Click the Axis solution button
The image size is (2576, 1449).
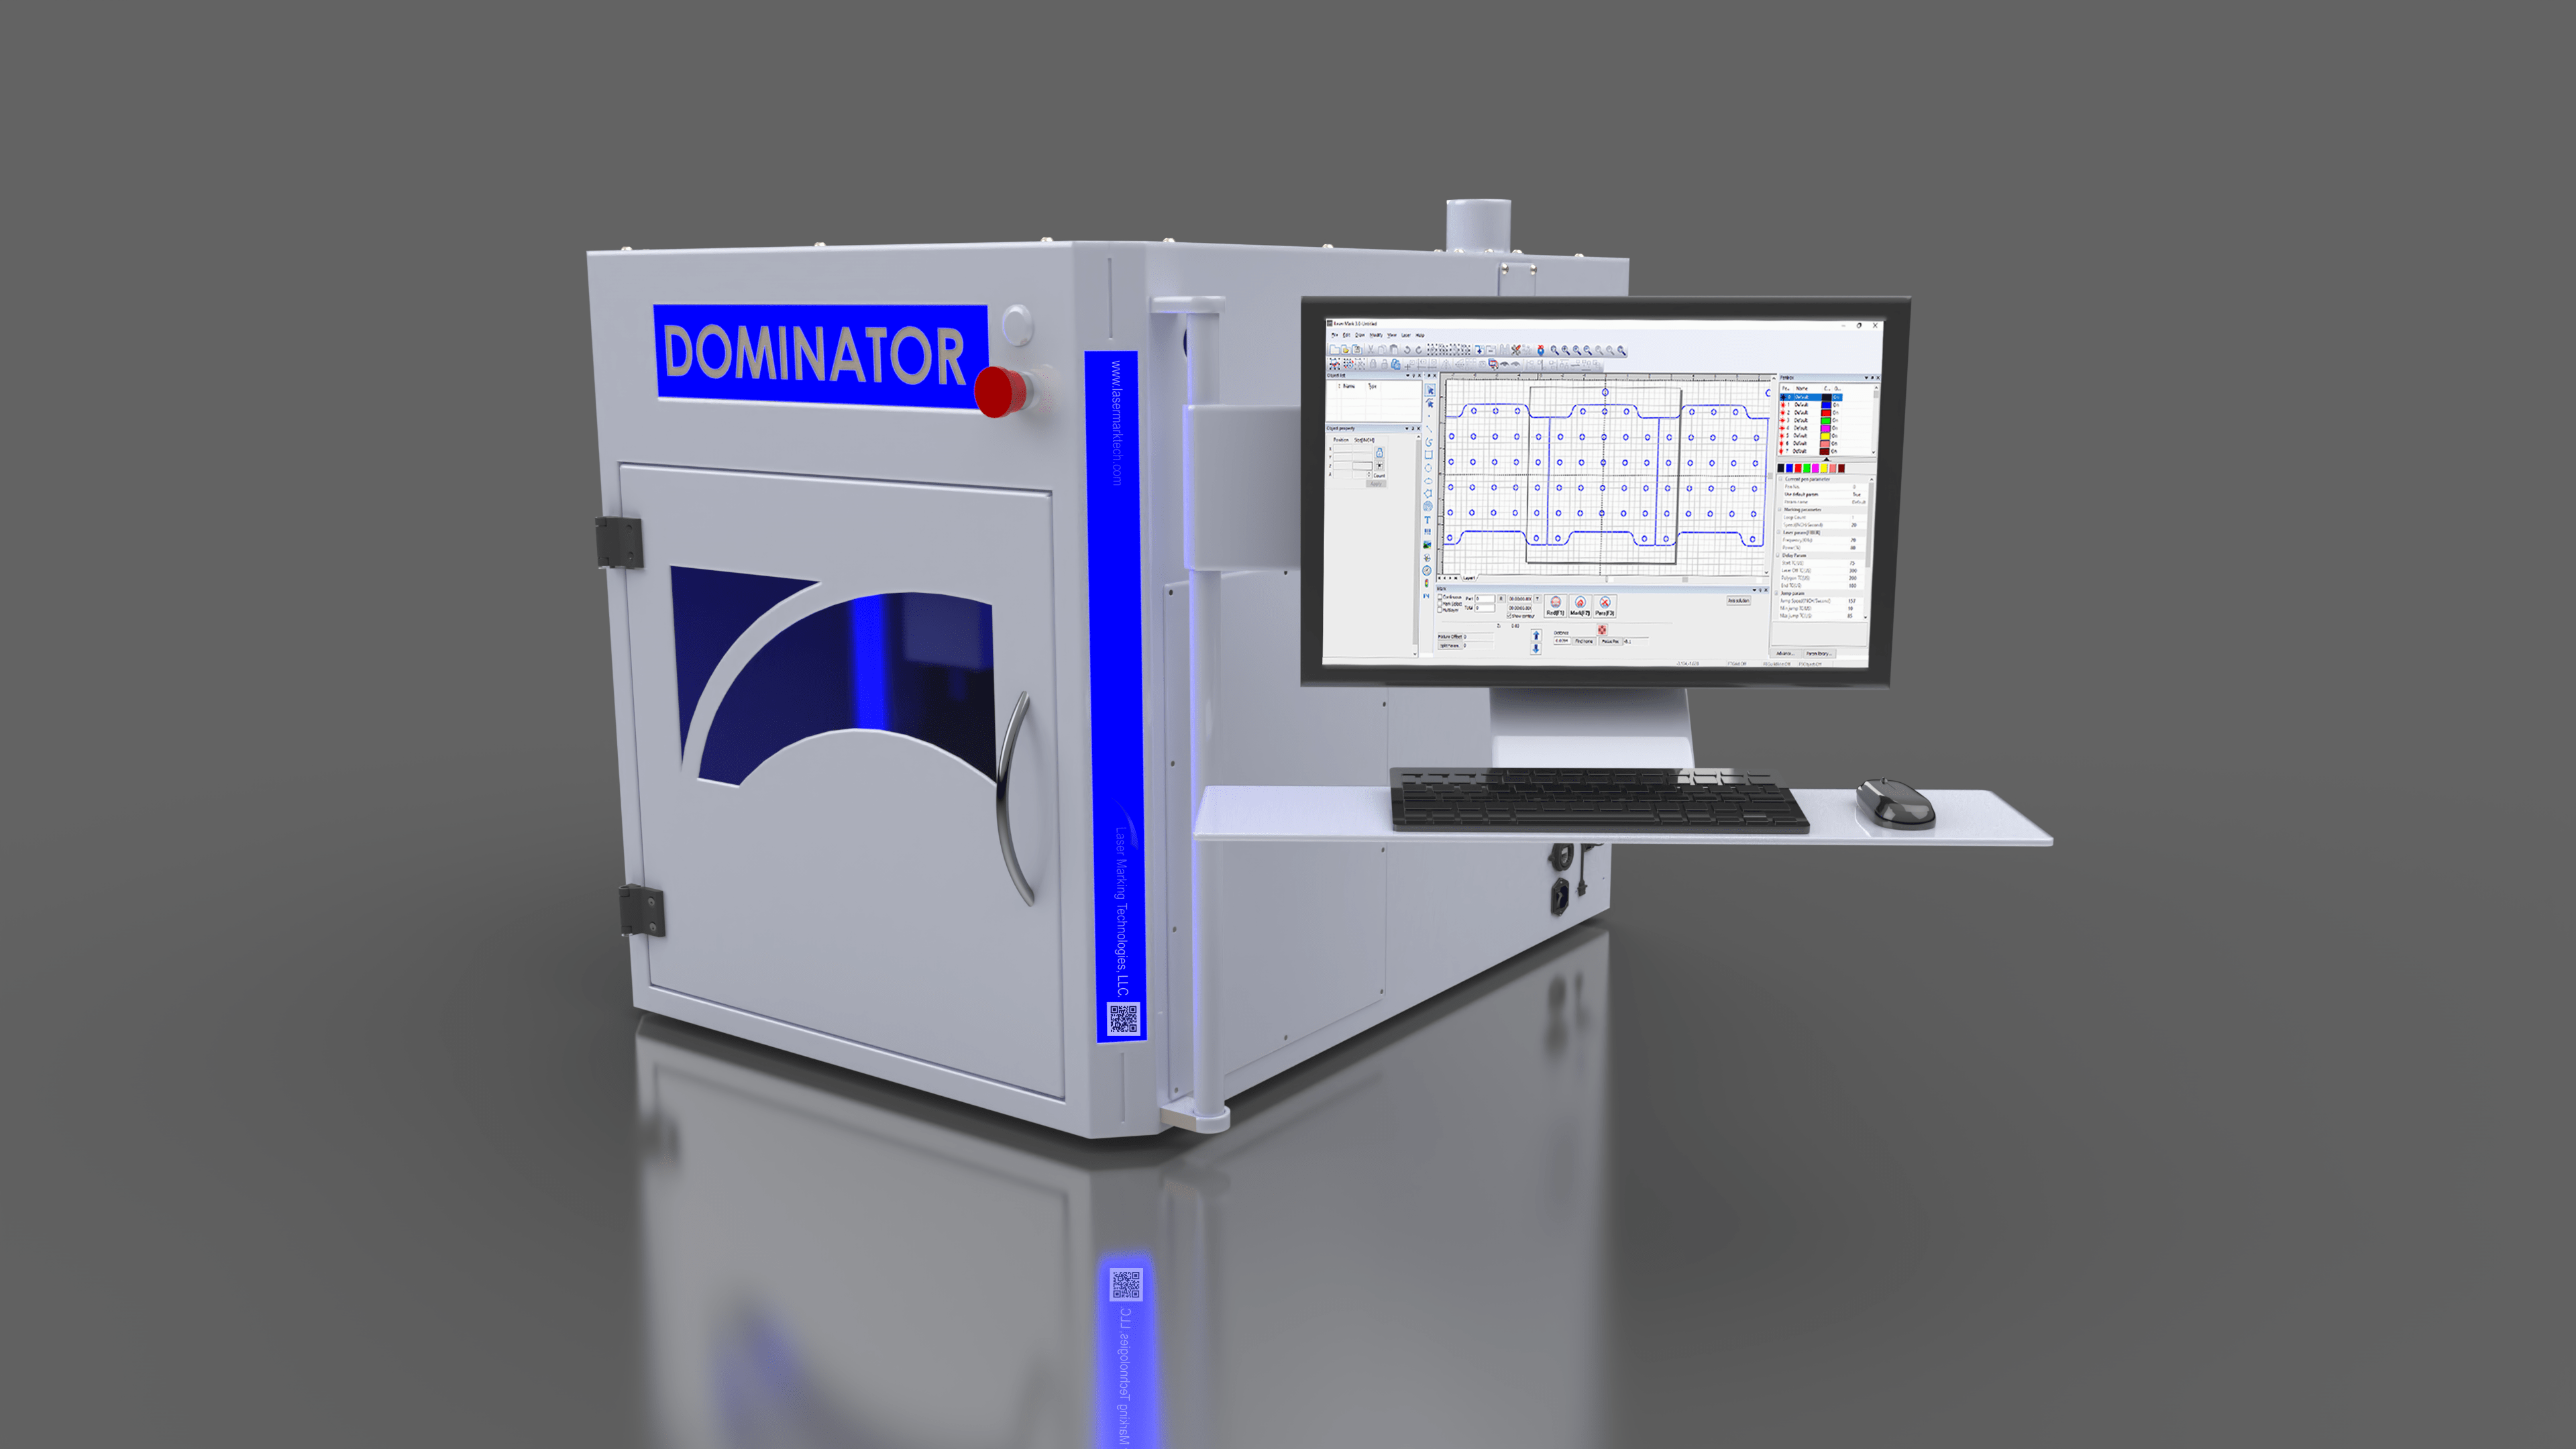point(1739,601)
